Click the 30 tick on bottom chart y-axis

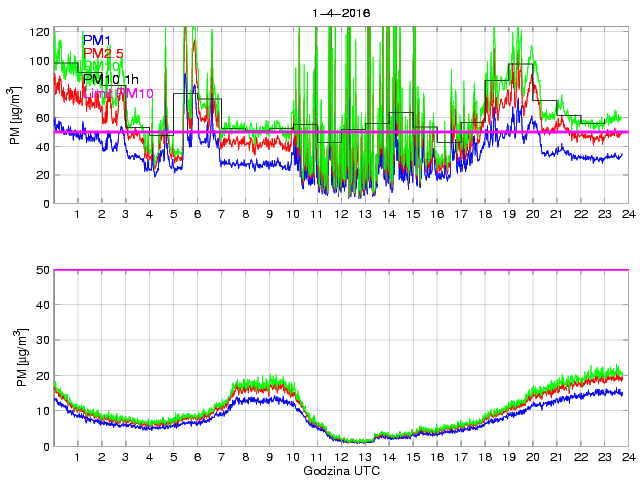click(43, 340)
